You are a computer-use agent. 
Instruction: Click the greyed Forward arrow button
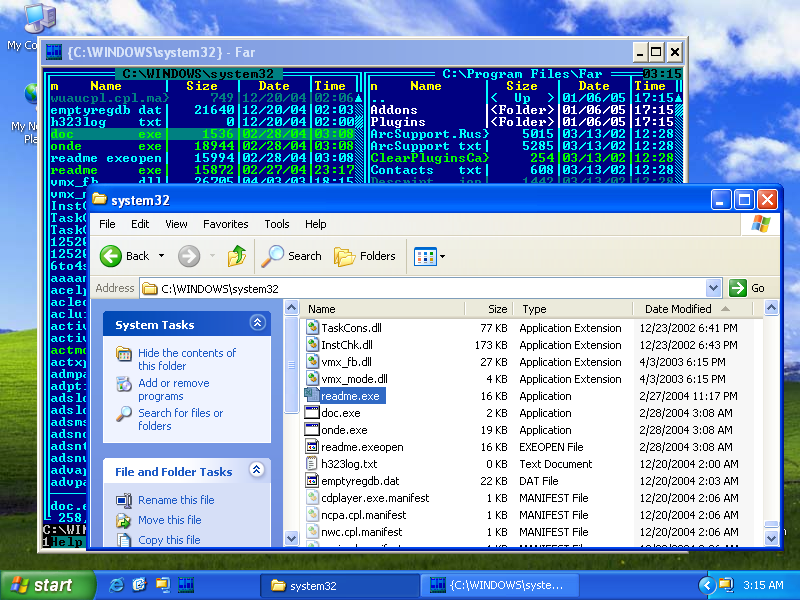(x=189, y=256)
